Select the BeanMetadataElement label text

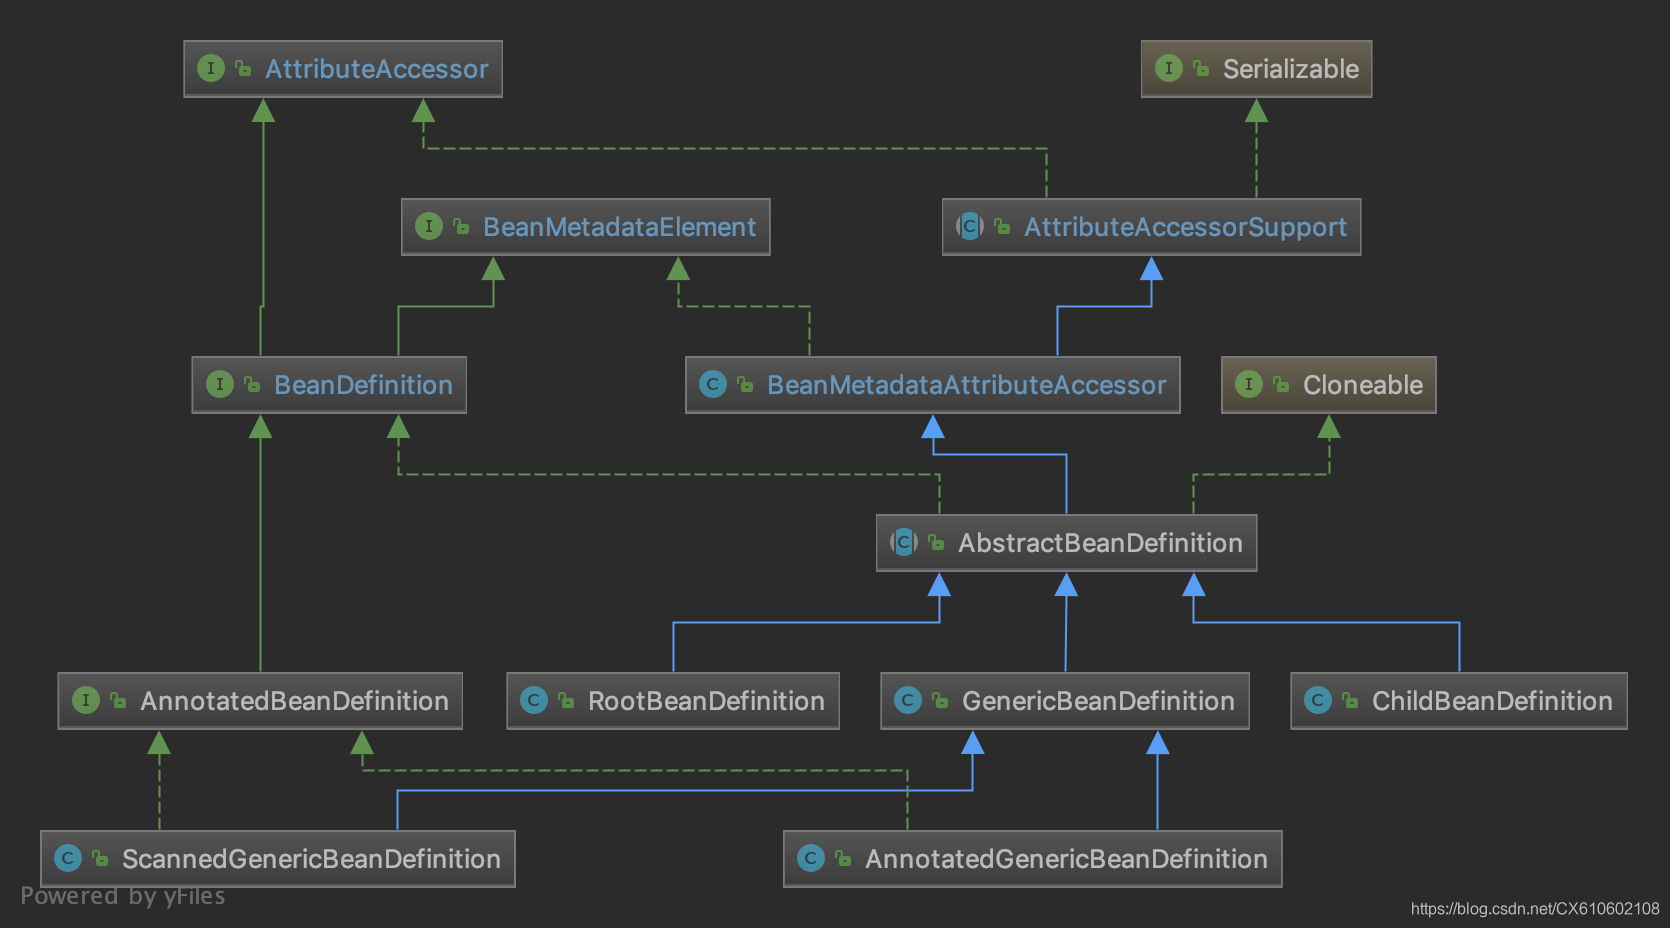point(620,227)
